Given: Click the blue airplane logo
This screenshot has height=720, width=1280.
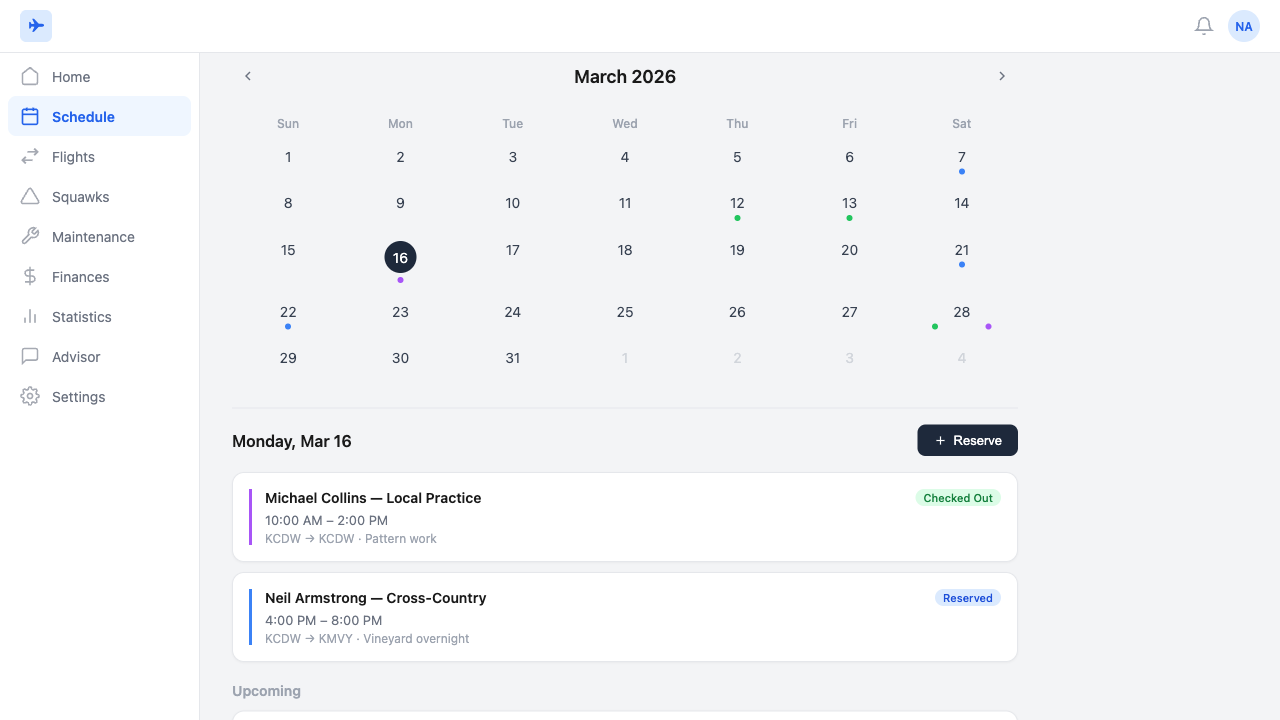Looking at the screenshot, I should pyautogui.click(x=36, y=25).
